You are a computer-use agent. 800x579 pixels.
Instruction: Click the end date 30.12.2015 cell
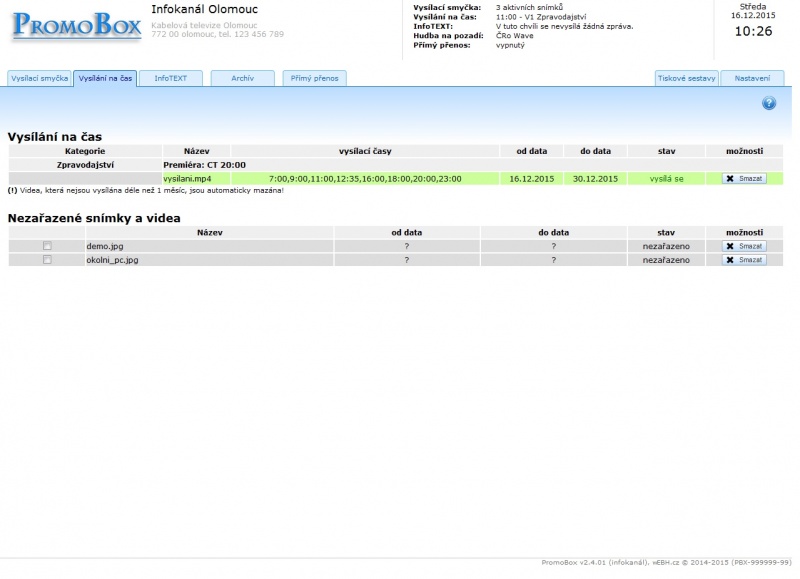click(x=595, y=179)
